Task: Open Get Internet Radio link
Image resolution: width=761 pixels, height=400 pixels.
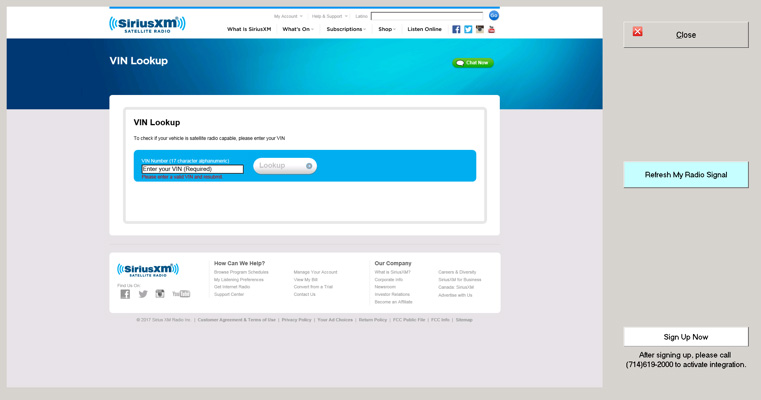Action: [232, 287]
